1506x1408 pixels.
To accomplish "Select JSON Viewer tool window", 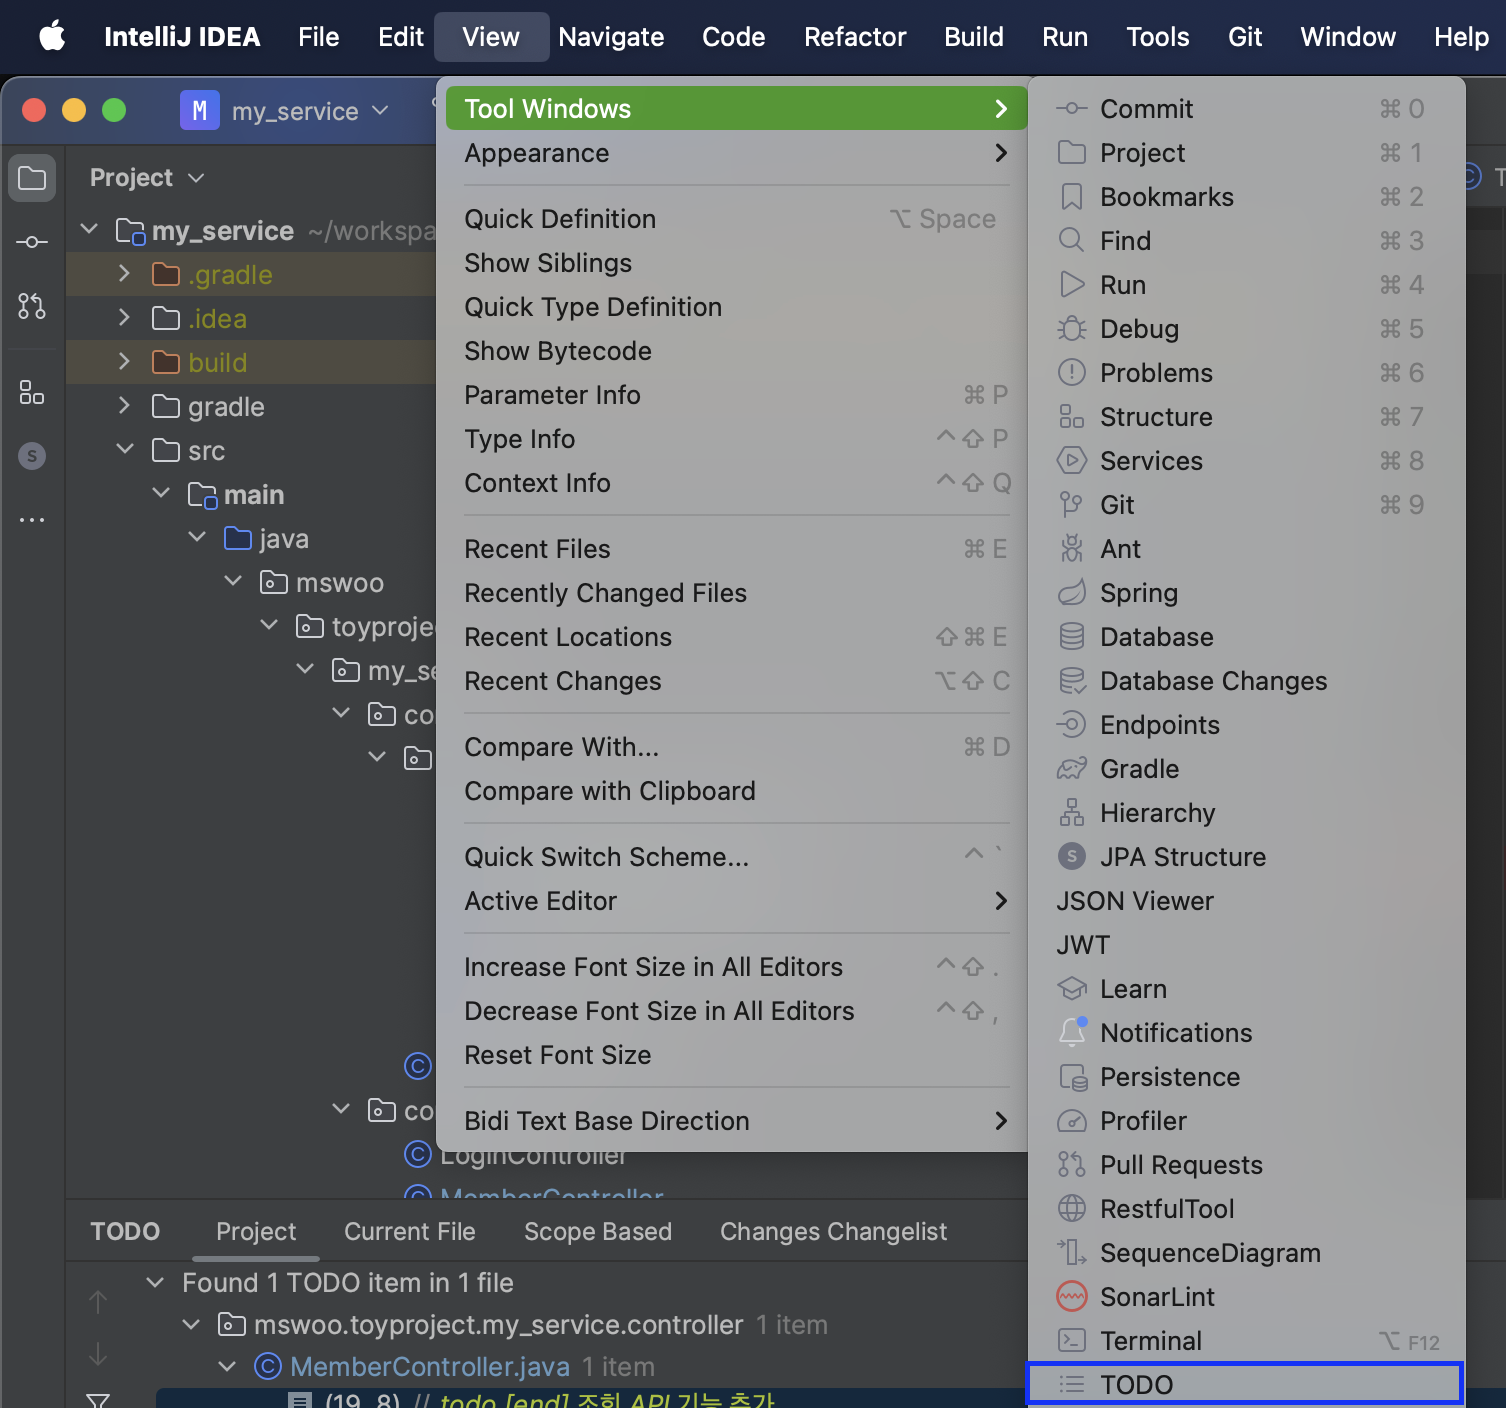I will click(1246, 901).
